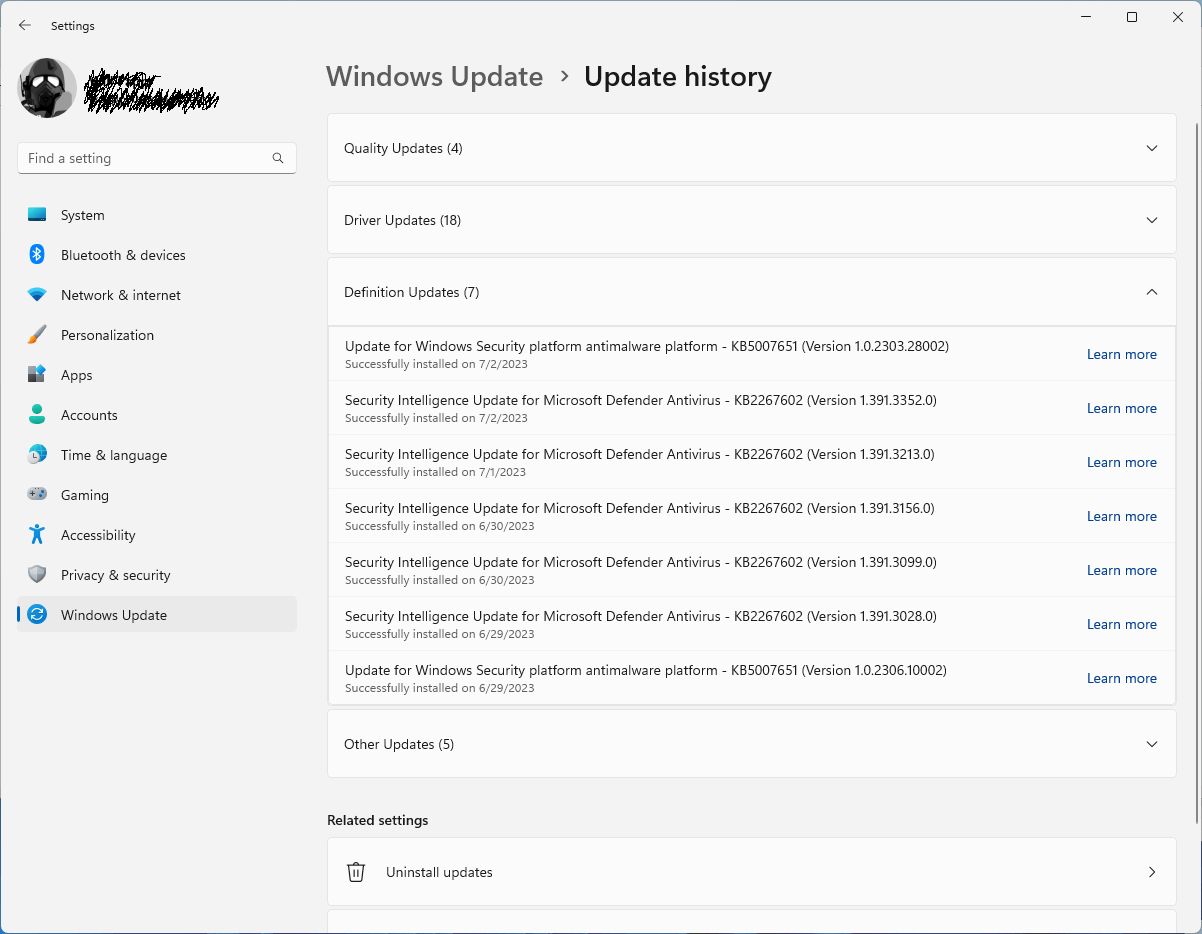
Task: Click Other Updates (5) header text
Action: pos(399,744)
